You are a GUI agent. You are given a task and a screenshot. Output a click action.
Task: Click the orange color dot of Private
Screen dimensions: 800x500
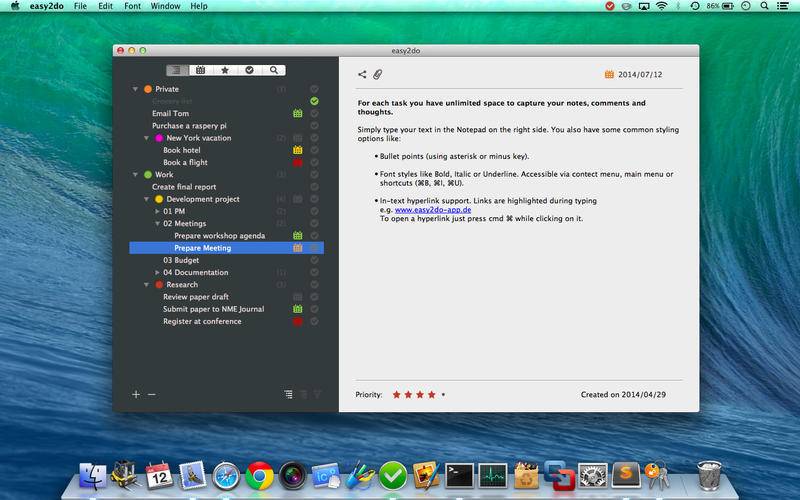(148, 89)
